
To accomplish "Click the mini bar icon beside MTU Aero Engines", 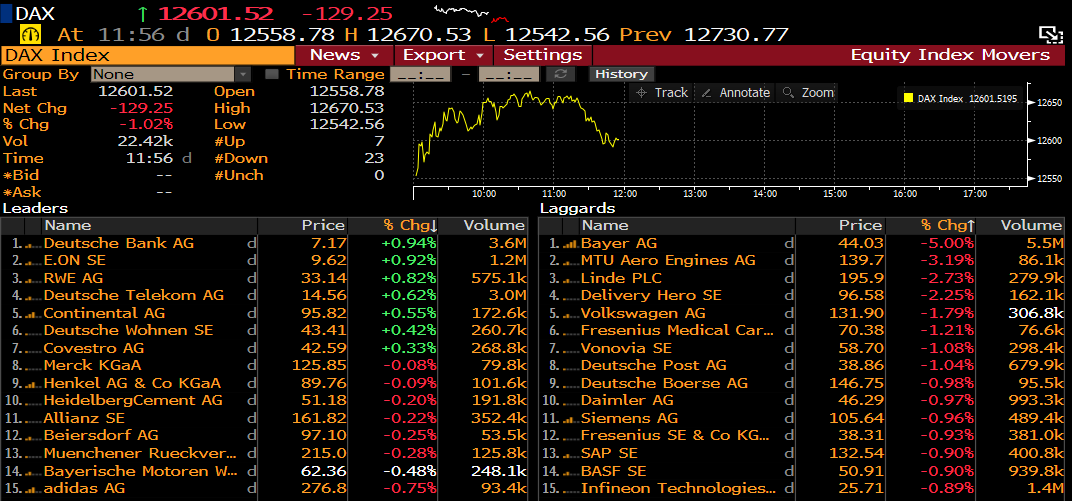I will coord(570,261).
